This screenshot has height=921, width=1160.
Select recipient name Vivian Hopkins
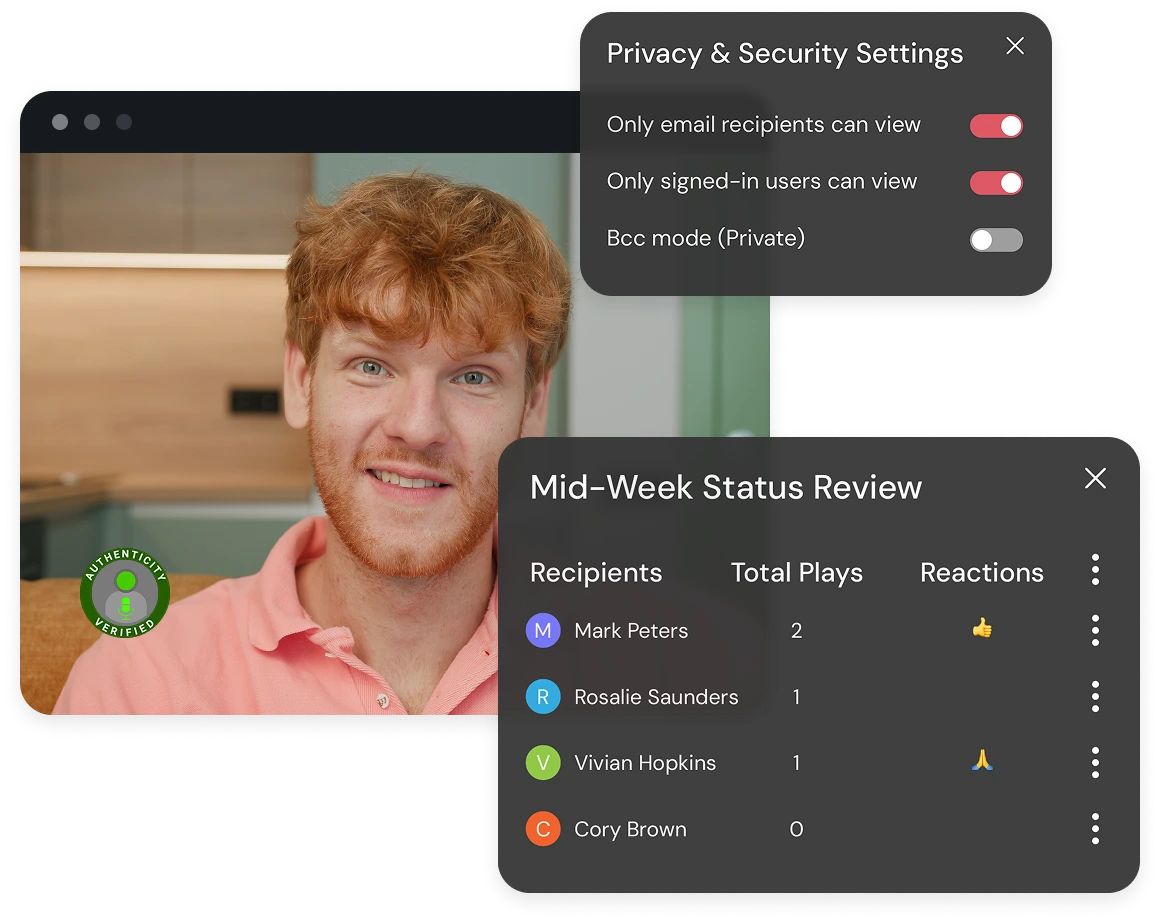pyautogui.click(x=645, y=763)
